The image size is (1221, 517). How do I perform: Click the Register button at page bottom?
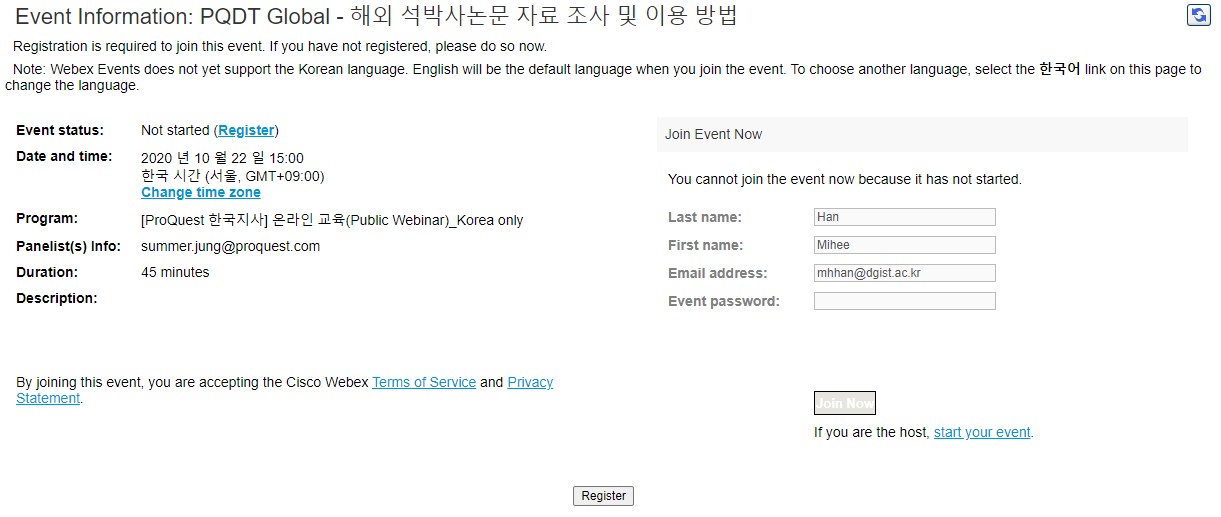point(604,496)
